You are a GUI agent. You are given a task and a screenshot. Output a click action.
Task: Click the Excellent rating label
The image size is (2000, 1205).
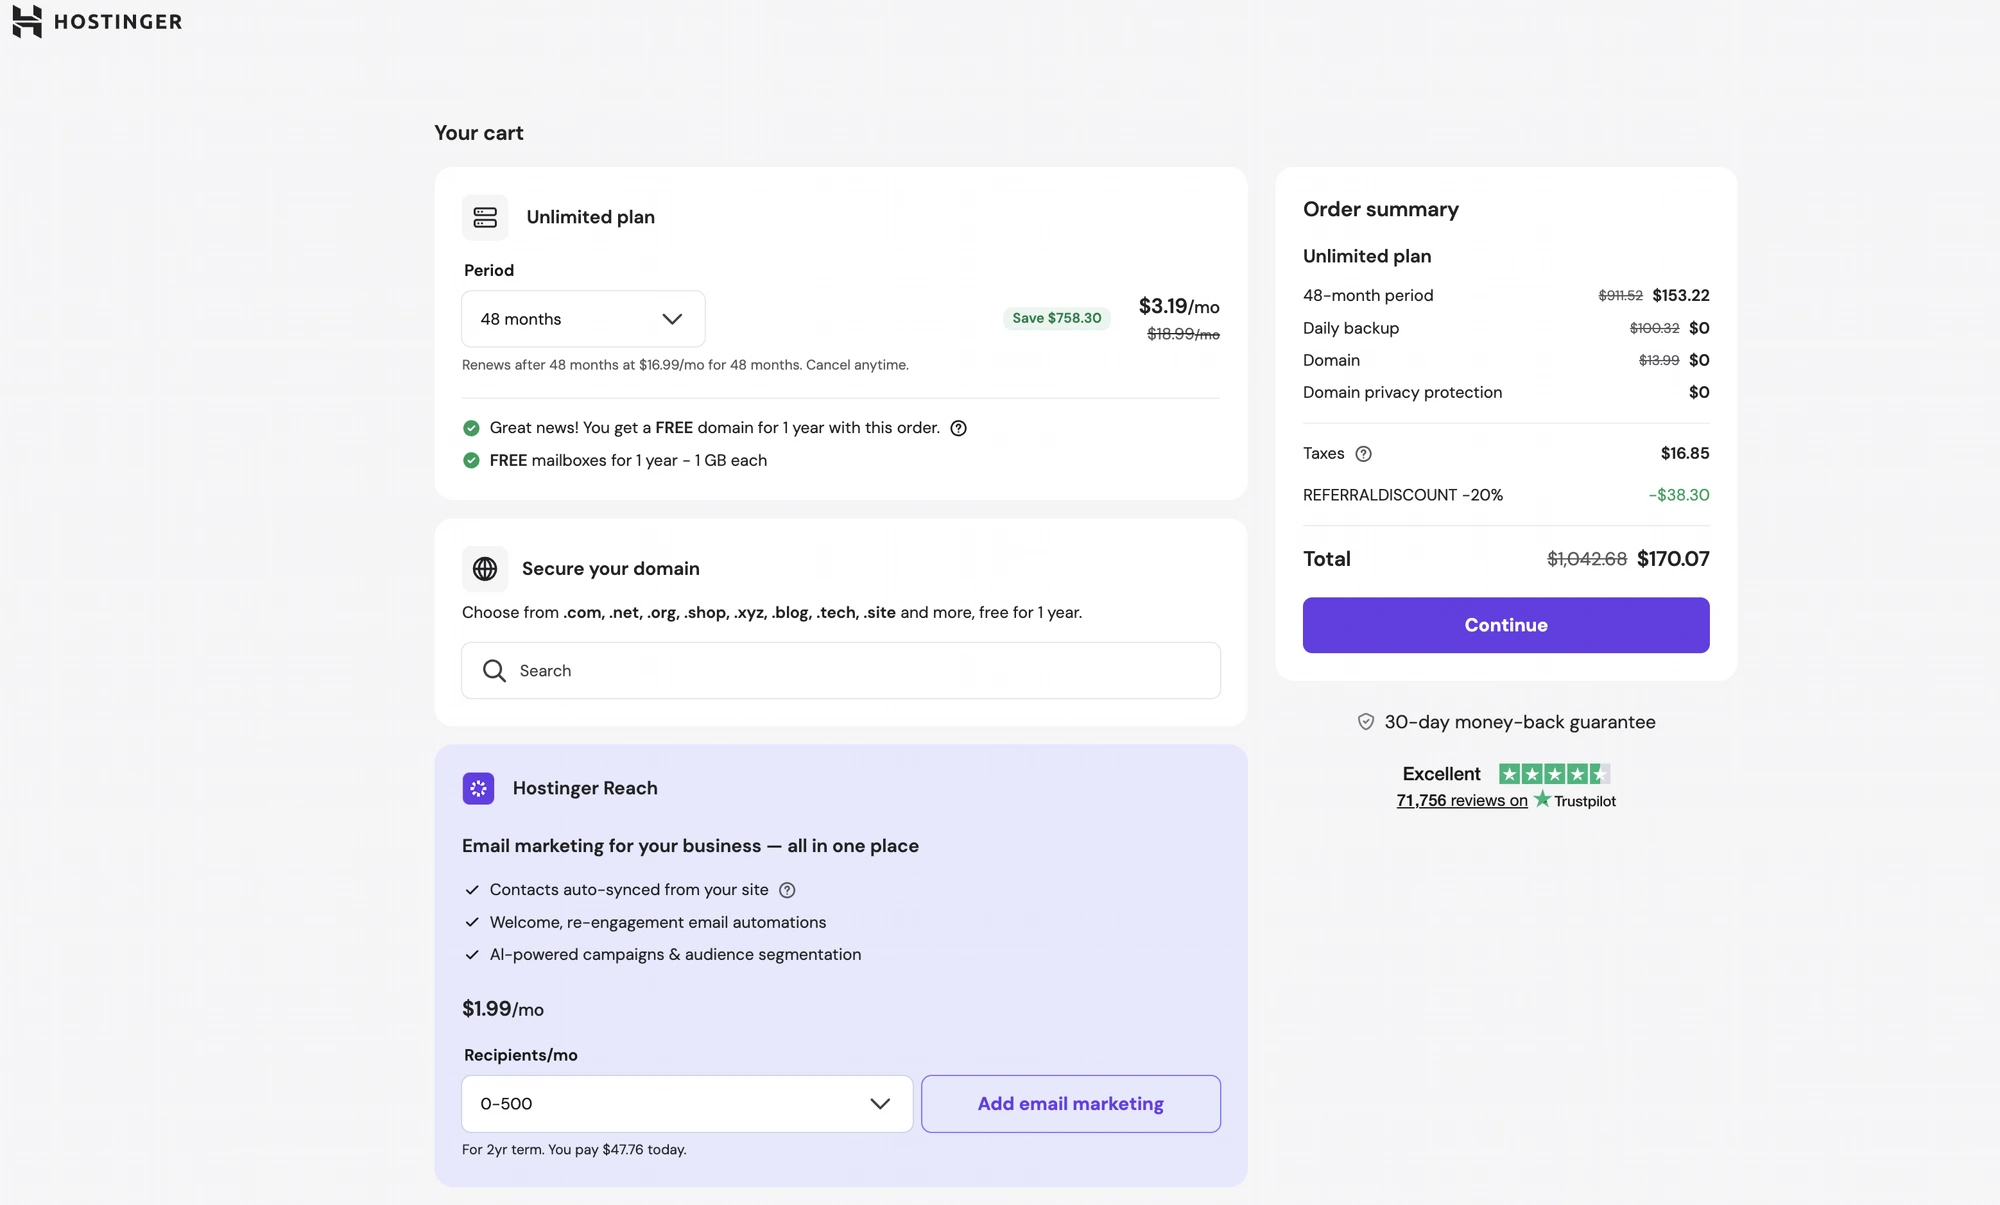1441,774
